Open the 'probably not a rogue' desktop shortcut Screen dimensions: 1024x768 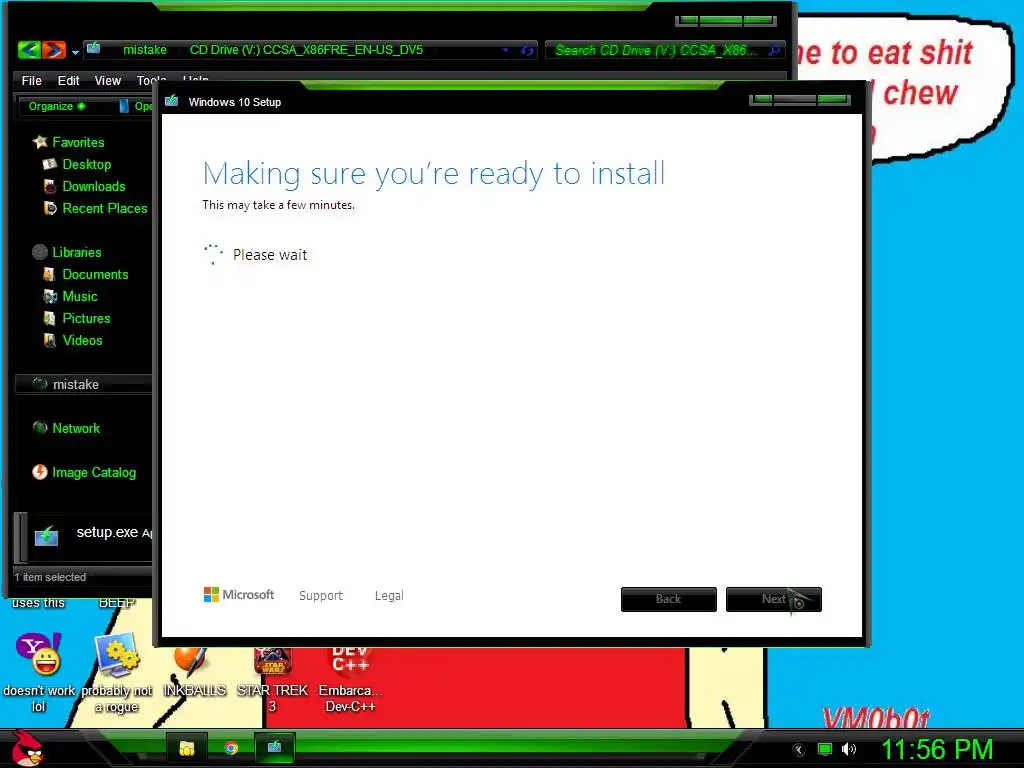pyautogui.click(x=117, y=673)
